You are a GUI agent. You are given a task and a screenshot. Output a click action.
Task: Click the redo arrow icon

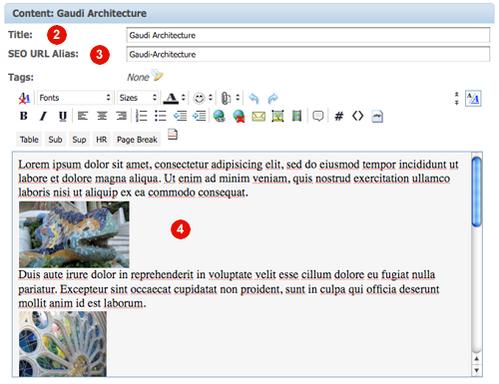[273, 98]
